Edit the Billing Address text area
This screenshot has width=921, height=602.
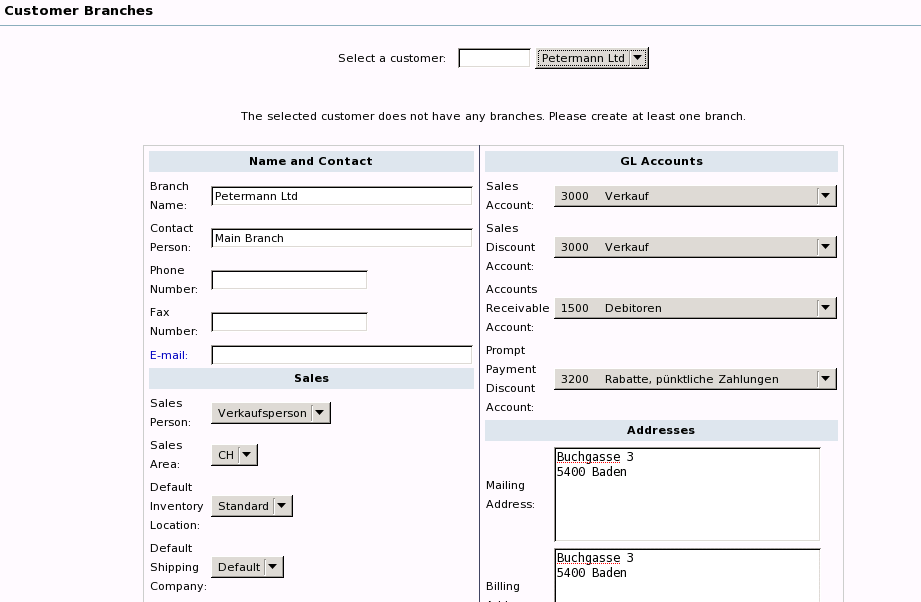pyautogui.click(x=687, y=576)
